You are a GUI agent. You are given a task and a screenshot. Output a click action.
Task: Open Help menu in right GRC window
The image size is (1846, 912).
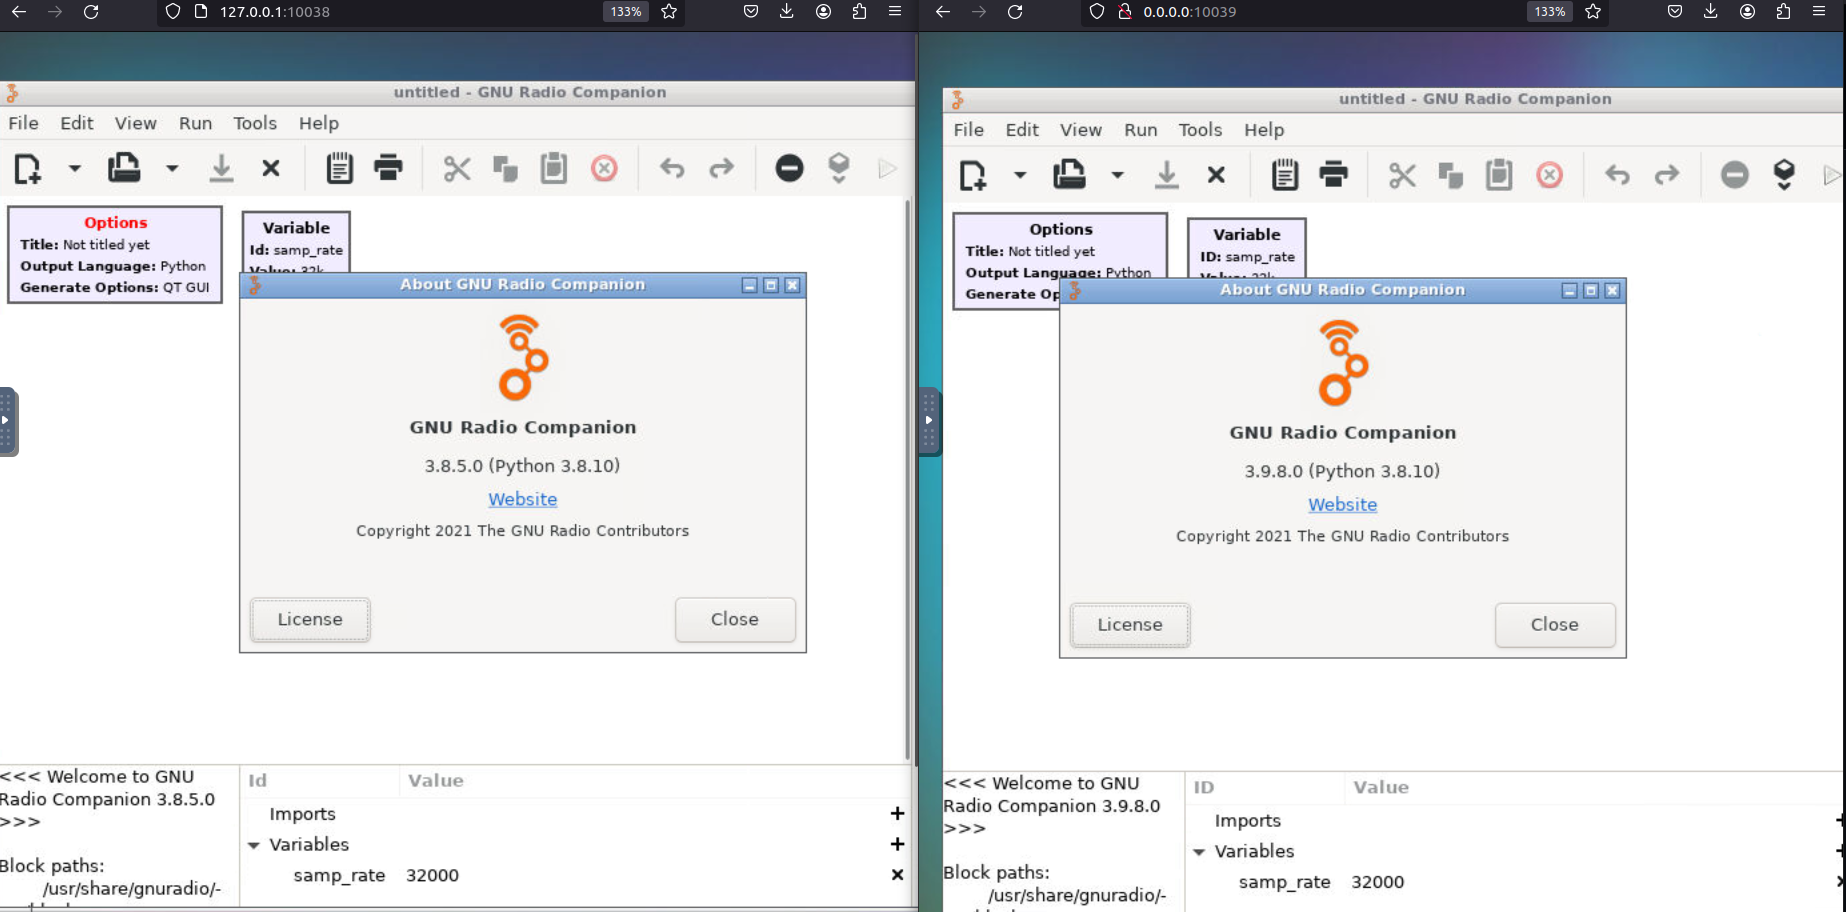[1264, 130]
